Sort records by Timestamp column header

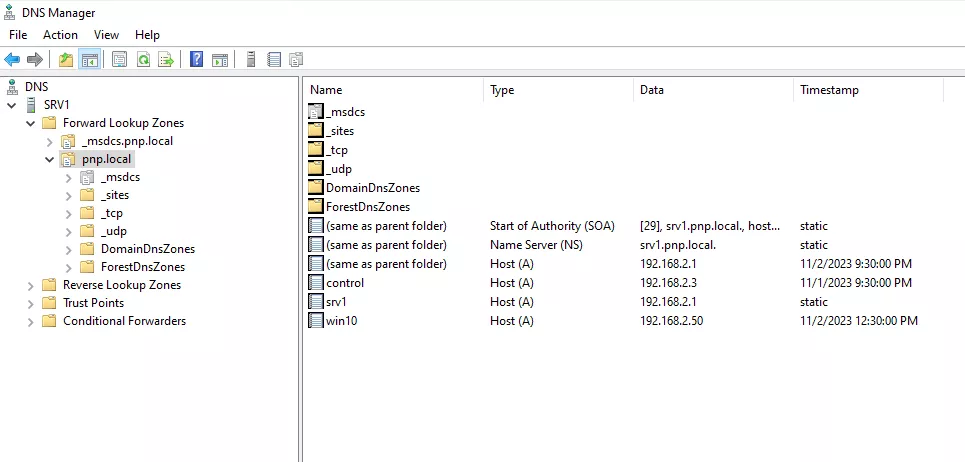click(868, 90)
